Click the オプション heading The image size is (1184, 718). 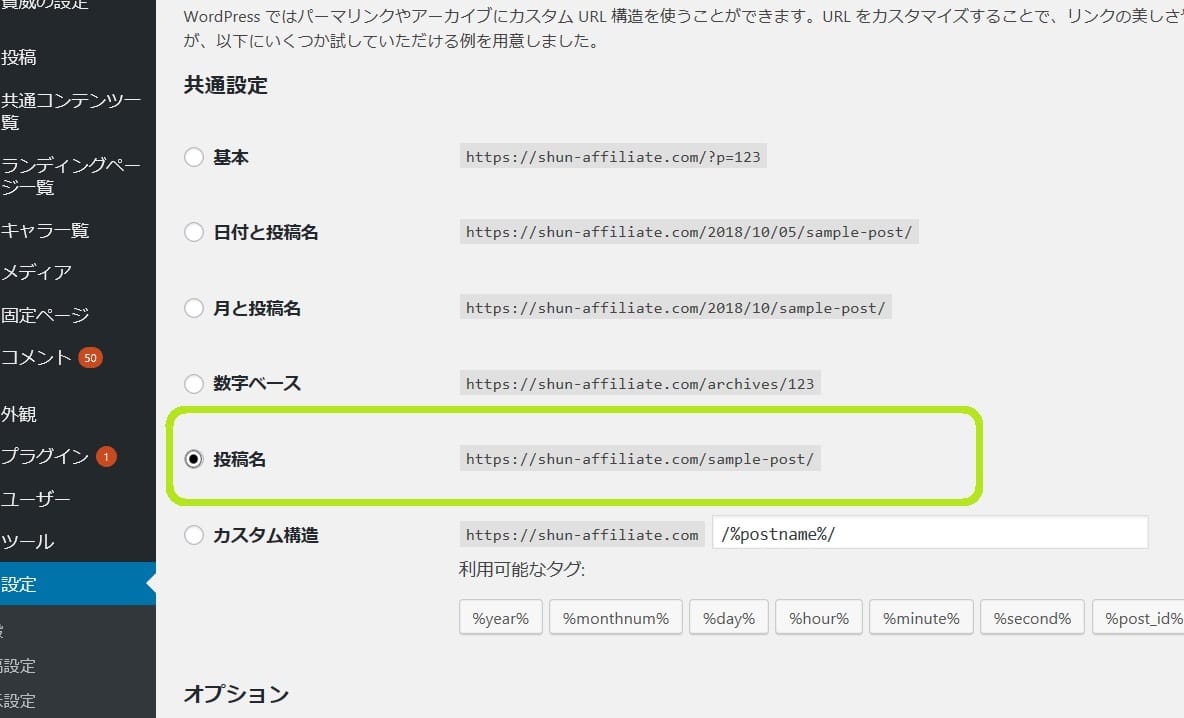click(x=236, y=694)
